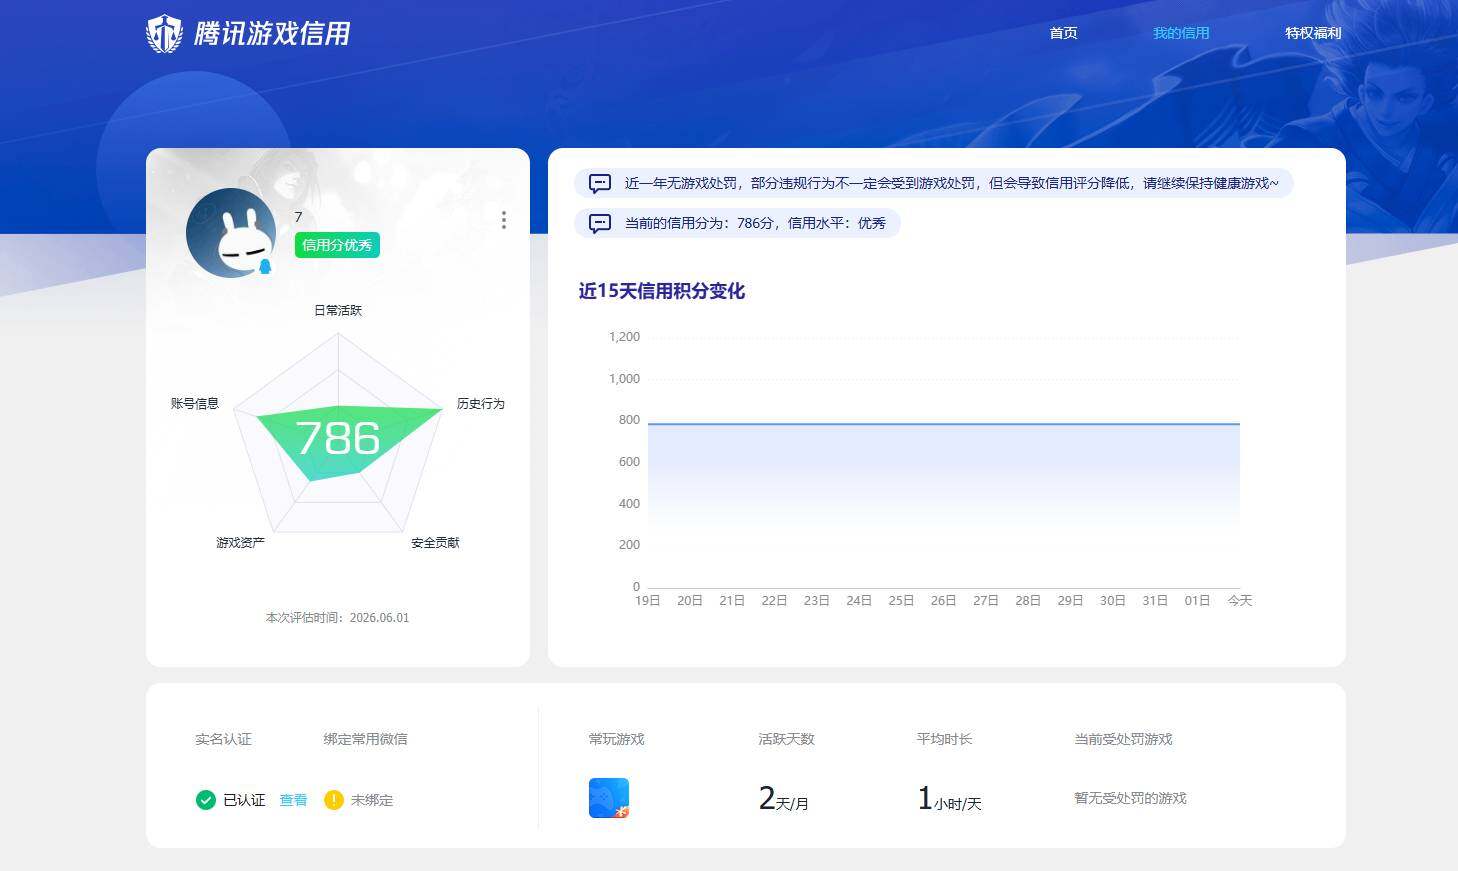Click the 已认证 status text

pyautogui.click(x=244, y=800)
